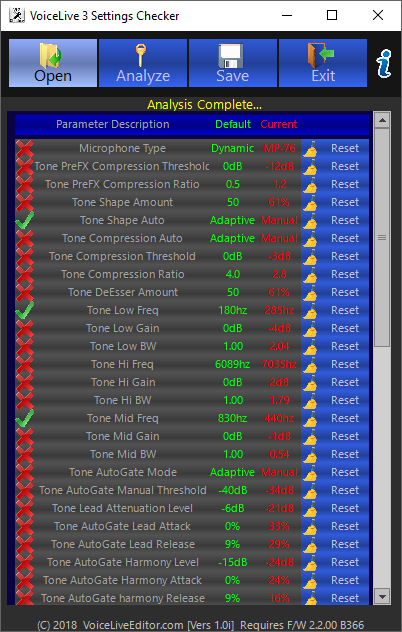Click the Open folder button
The height and width of the screenshot is (632, 402).
[x=53, y=63]
